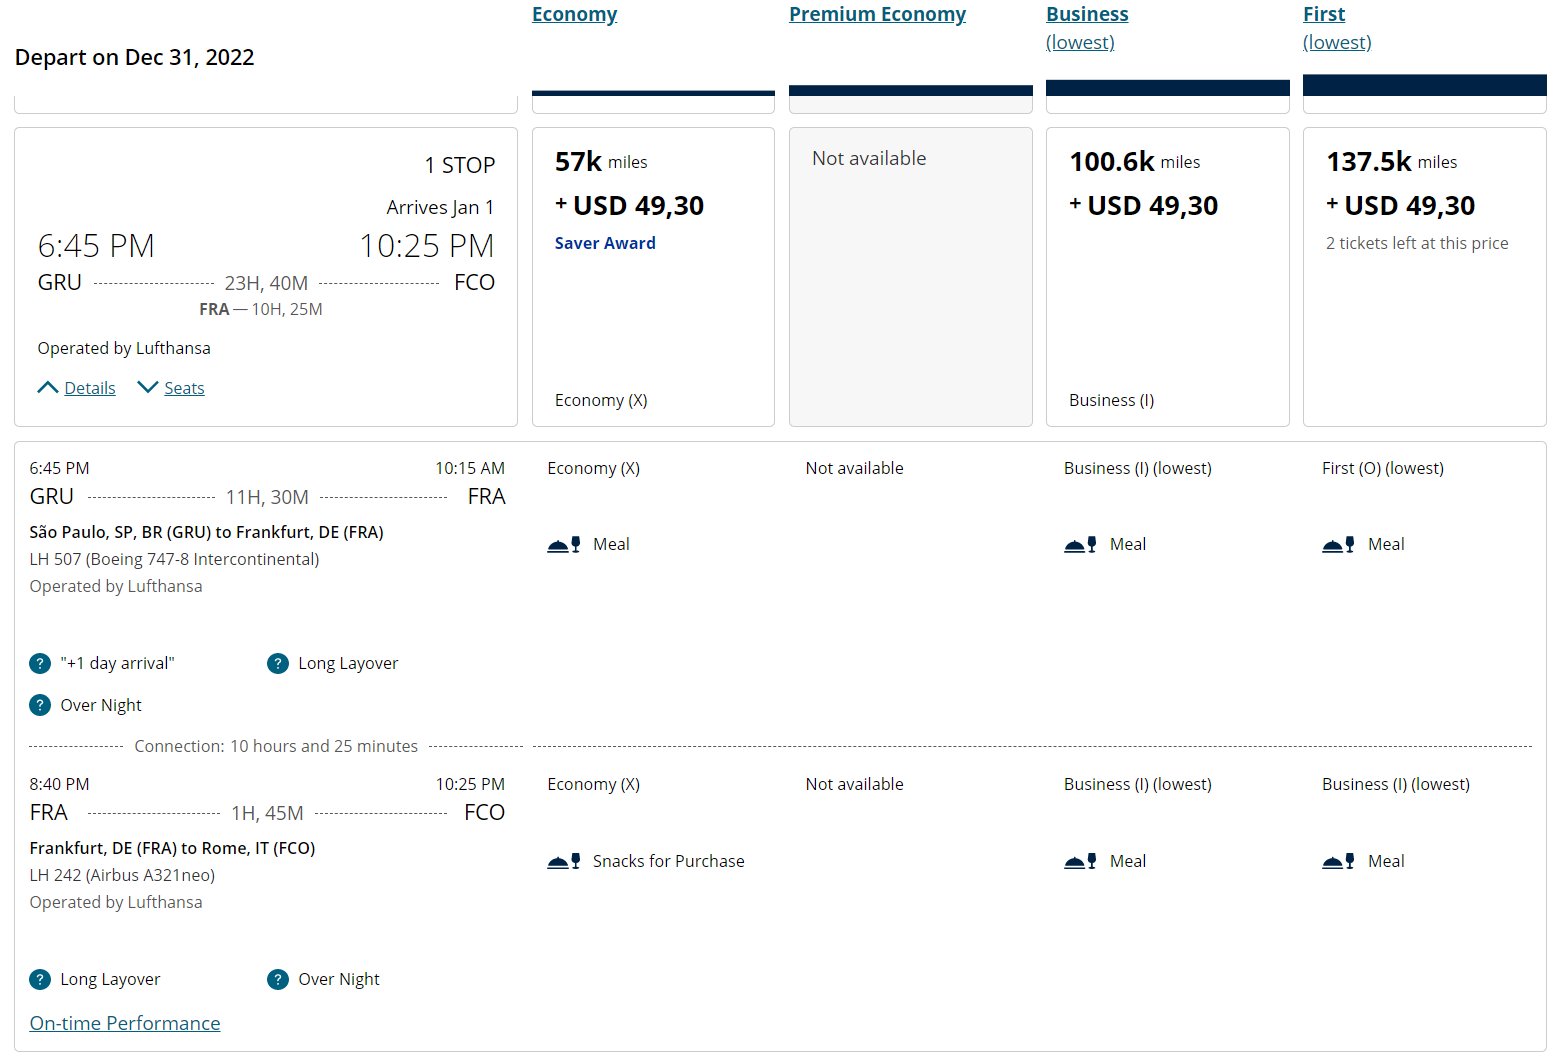The height and width of the screenshot is (1061, 1564).
Task: Open the On-time Performance link
Action: point(125,1023)
